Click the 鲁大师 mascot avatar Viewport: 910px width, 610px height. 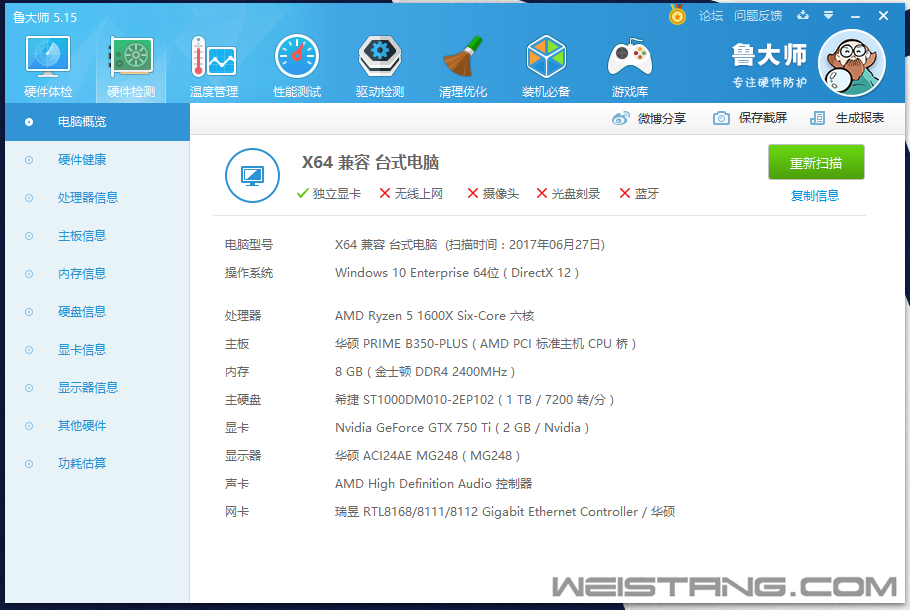851,63
